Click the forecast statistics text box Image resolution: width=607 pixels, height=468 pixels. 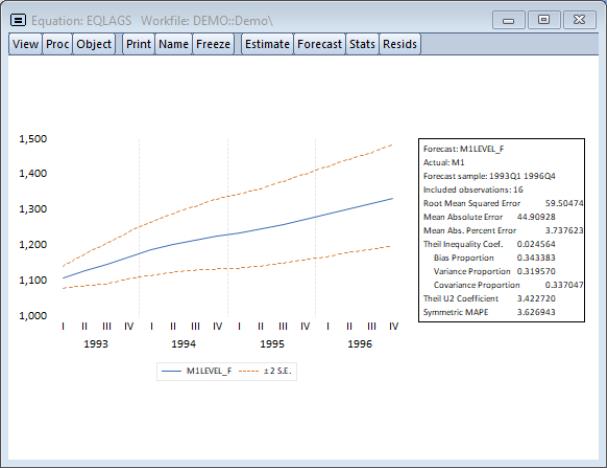pyautogui.click(x=501, y=229)
